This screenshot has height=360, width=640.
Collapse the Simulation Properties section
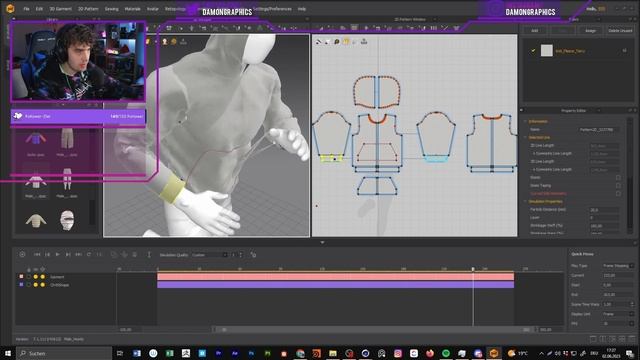(526, 201)
